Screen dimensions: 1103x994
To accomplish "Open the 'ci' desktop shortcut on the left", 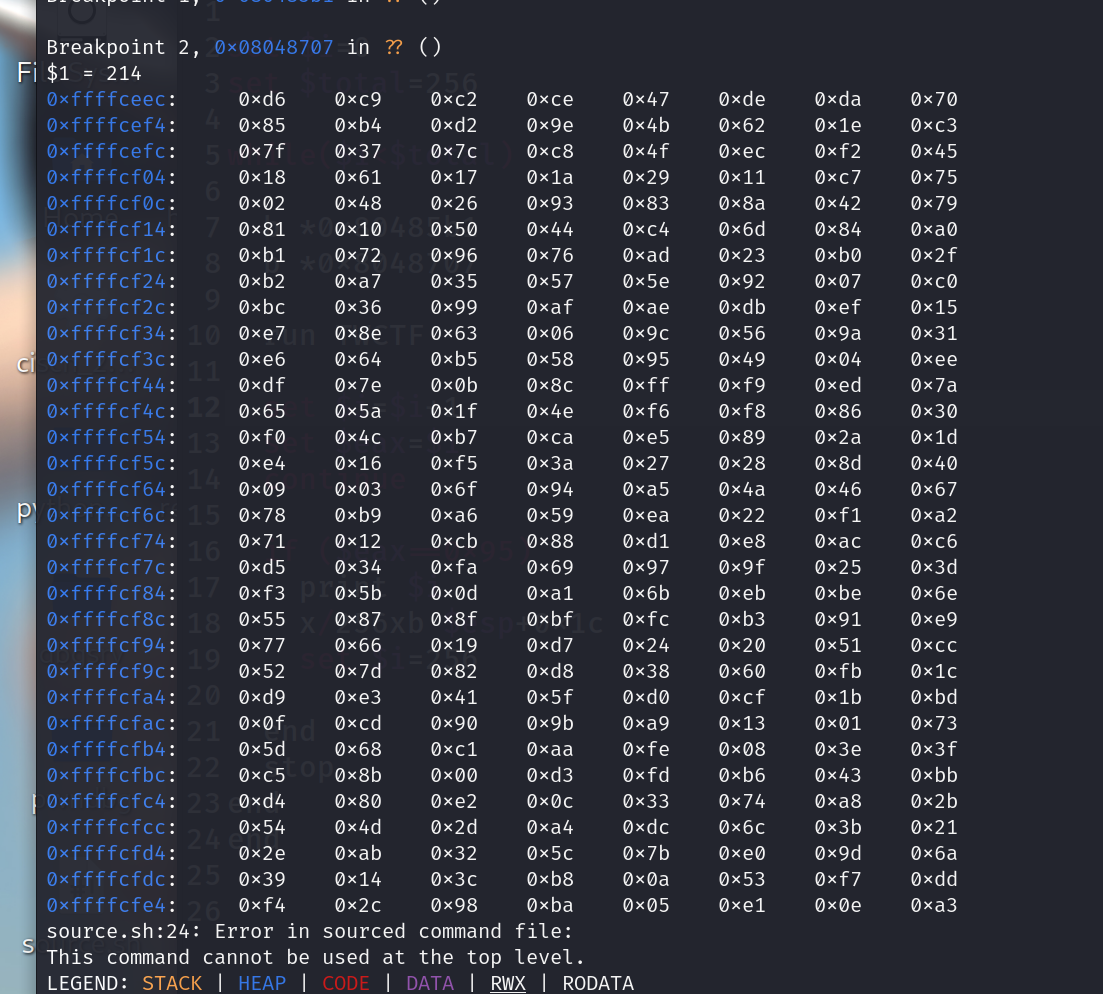I will click(24, 364).
